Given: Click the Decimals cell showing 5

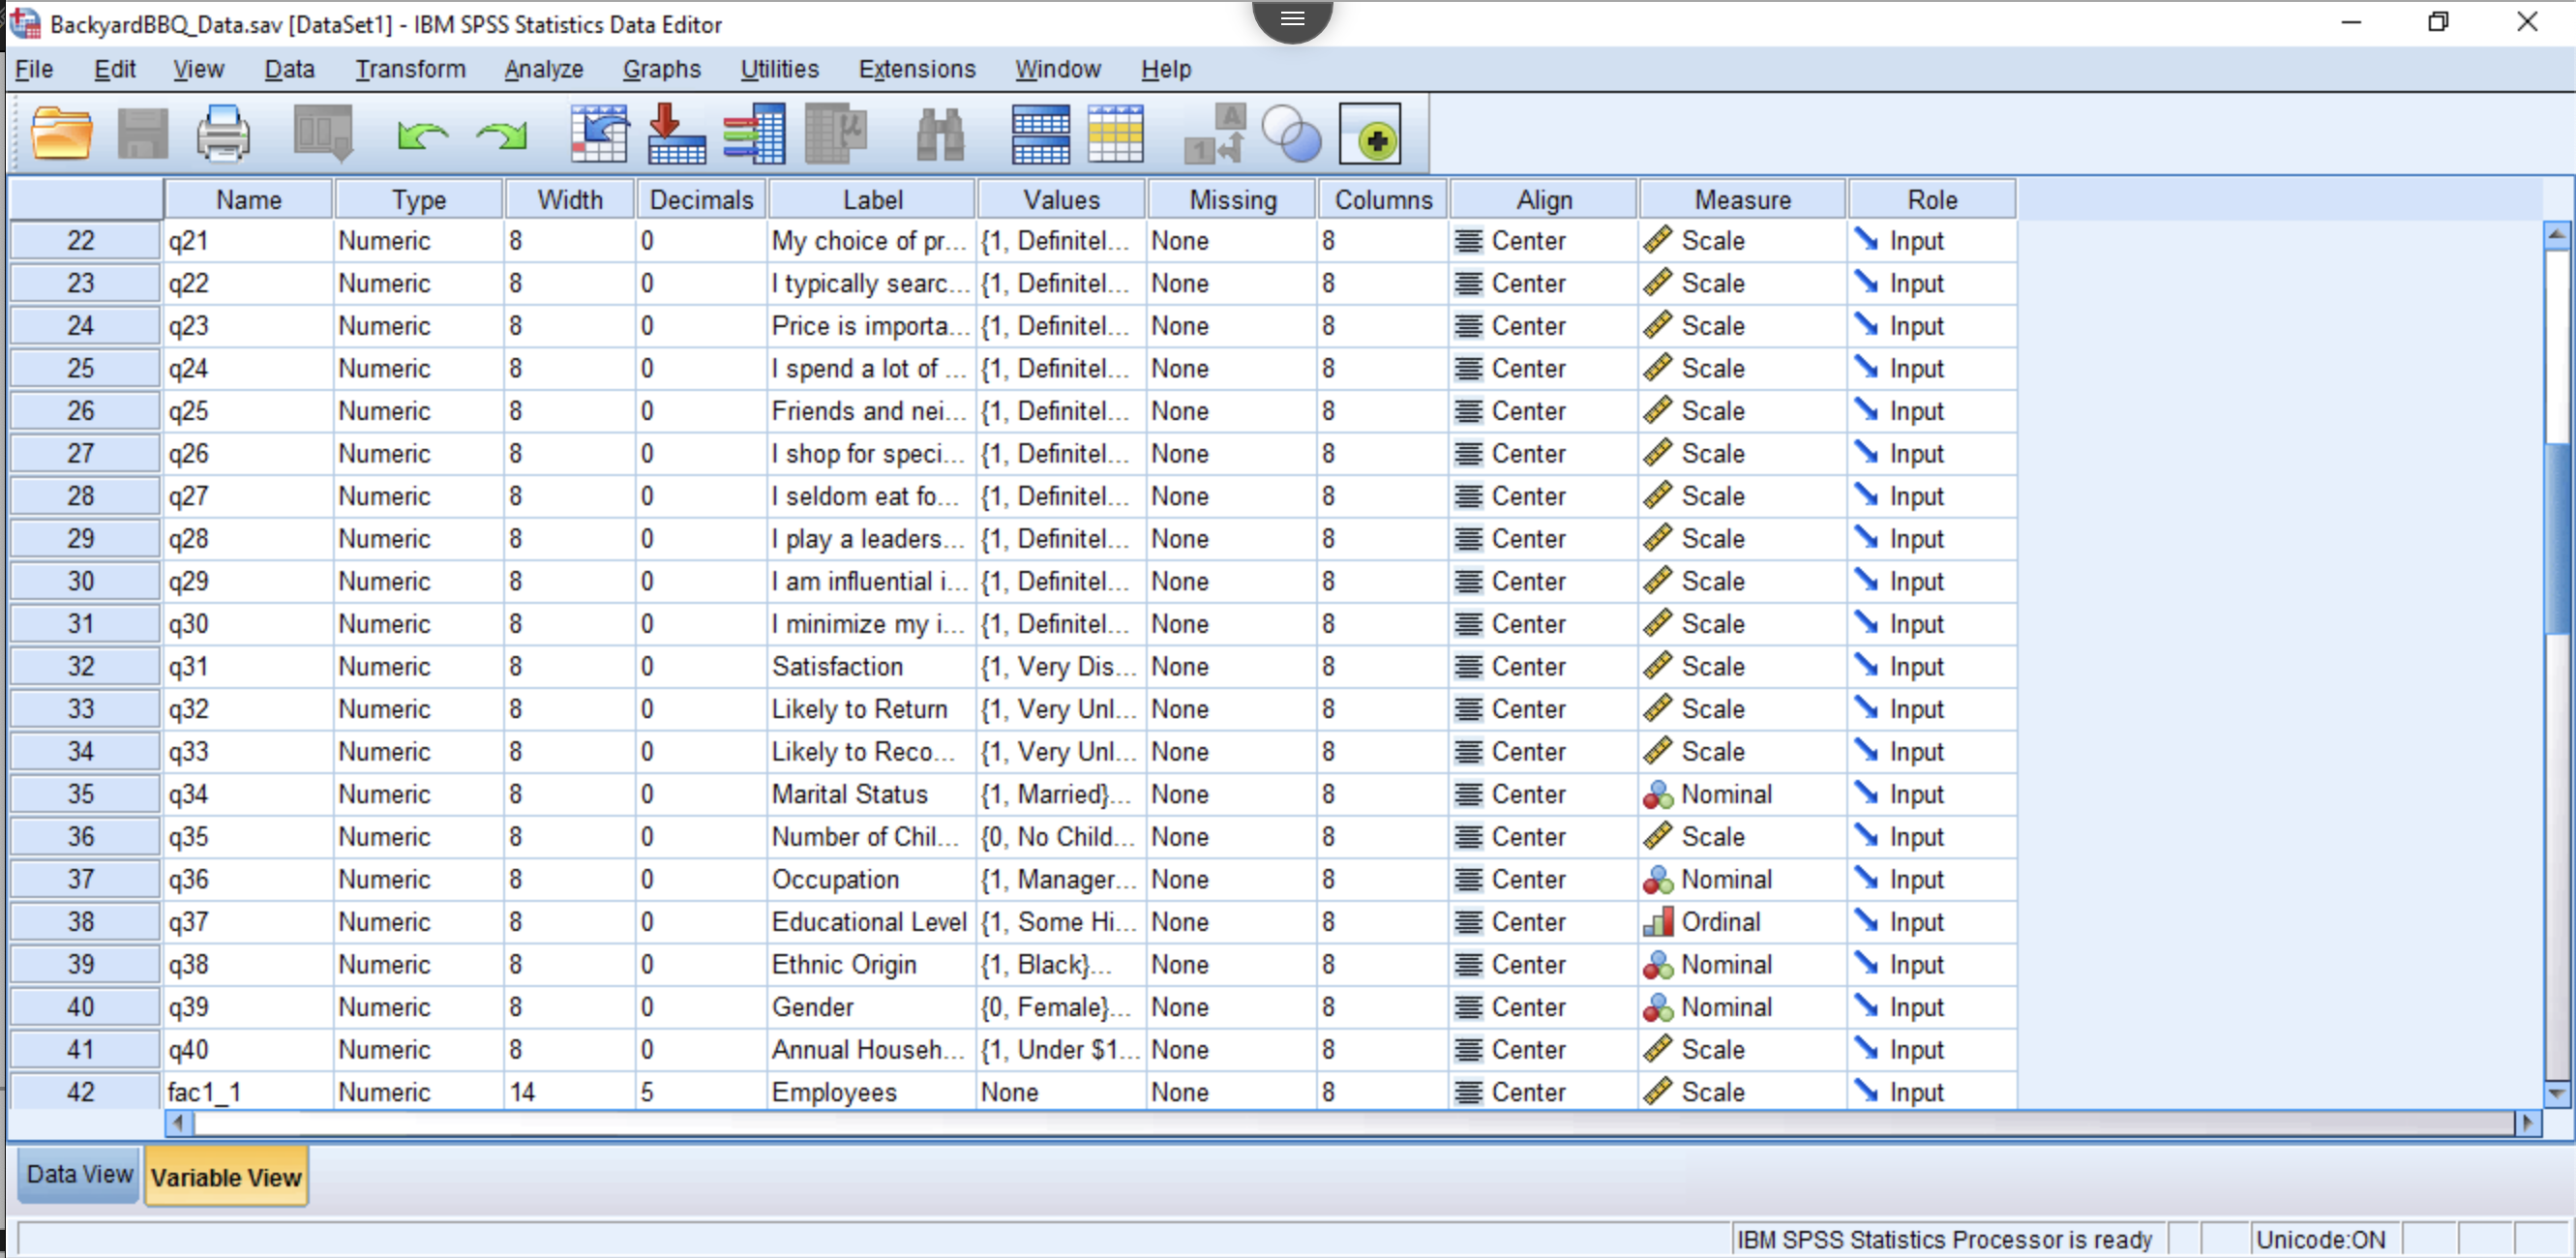Looking at the screenshot, I should [701, 1091].
